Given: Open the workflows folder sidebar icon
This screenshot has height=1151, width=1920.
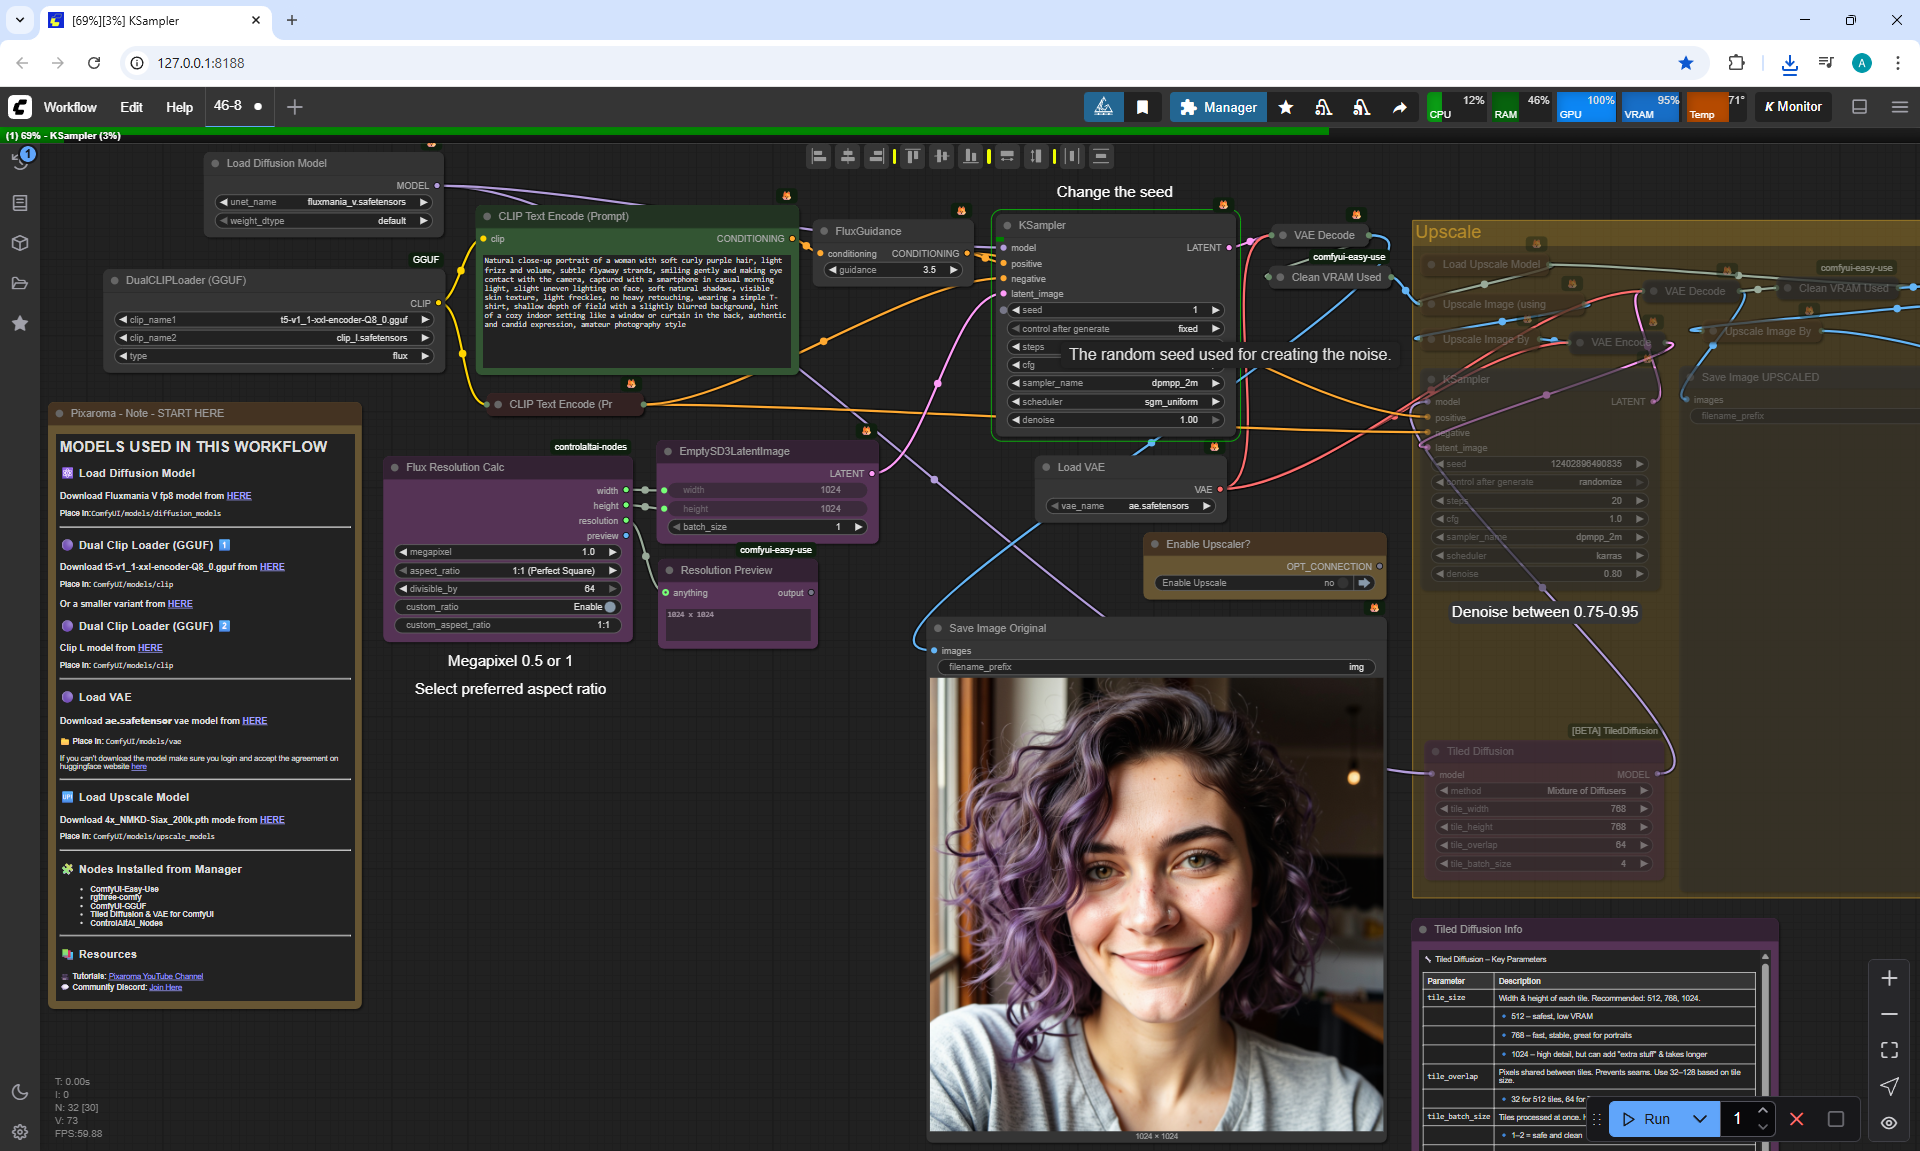Looking at the screenshot, I should 20,283.
